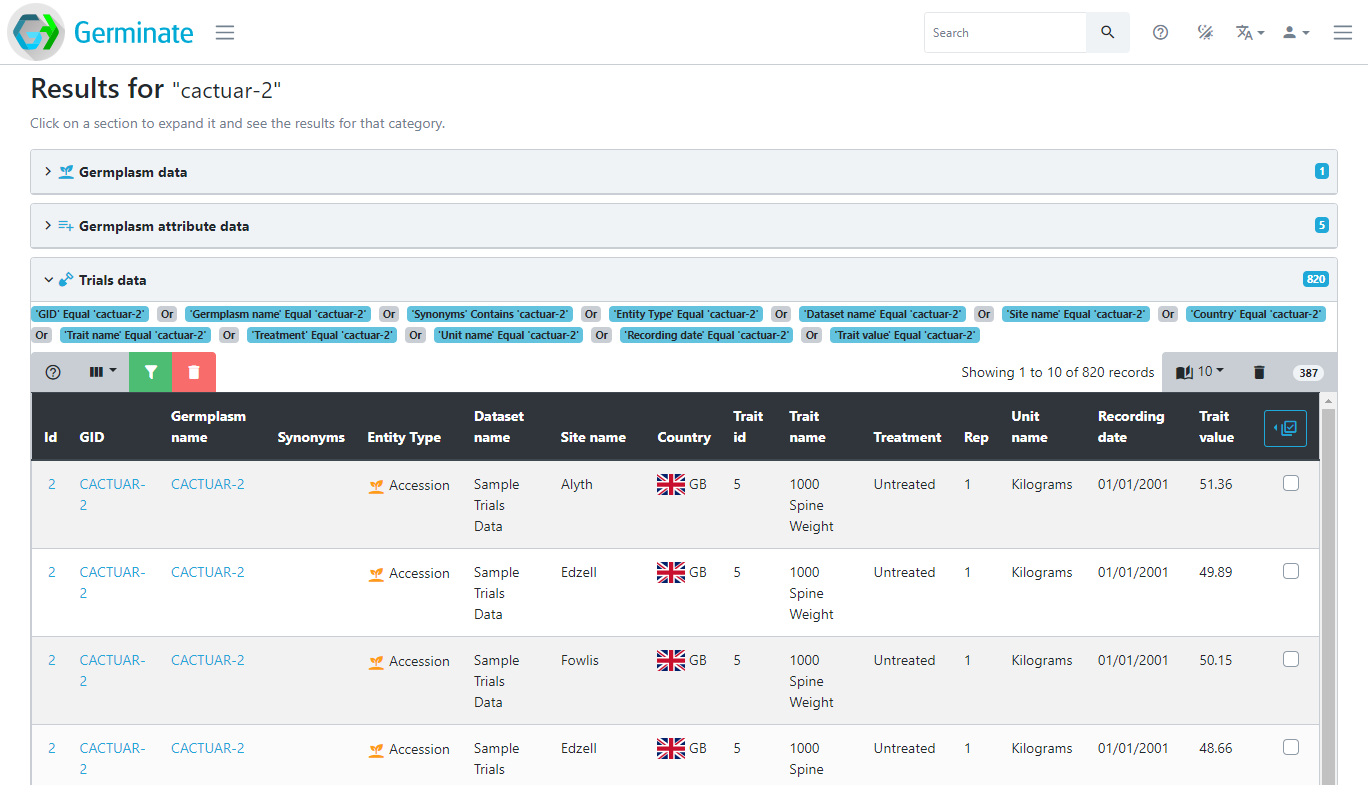Click into the Search input field
The width and height of the screenshot is (1368, 785).
point(1004,33)
